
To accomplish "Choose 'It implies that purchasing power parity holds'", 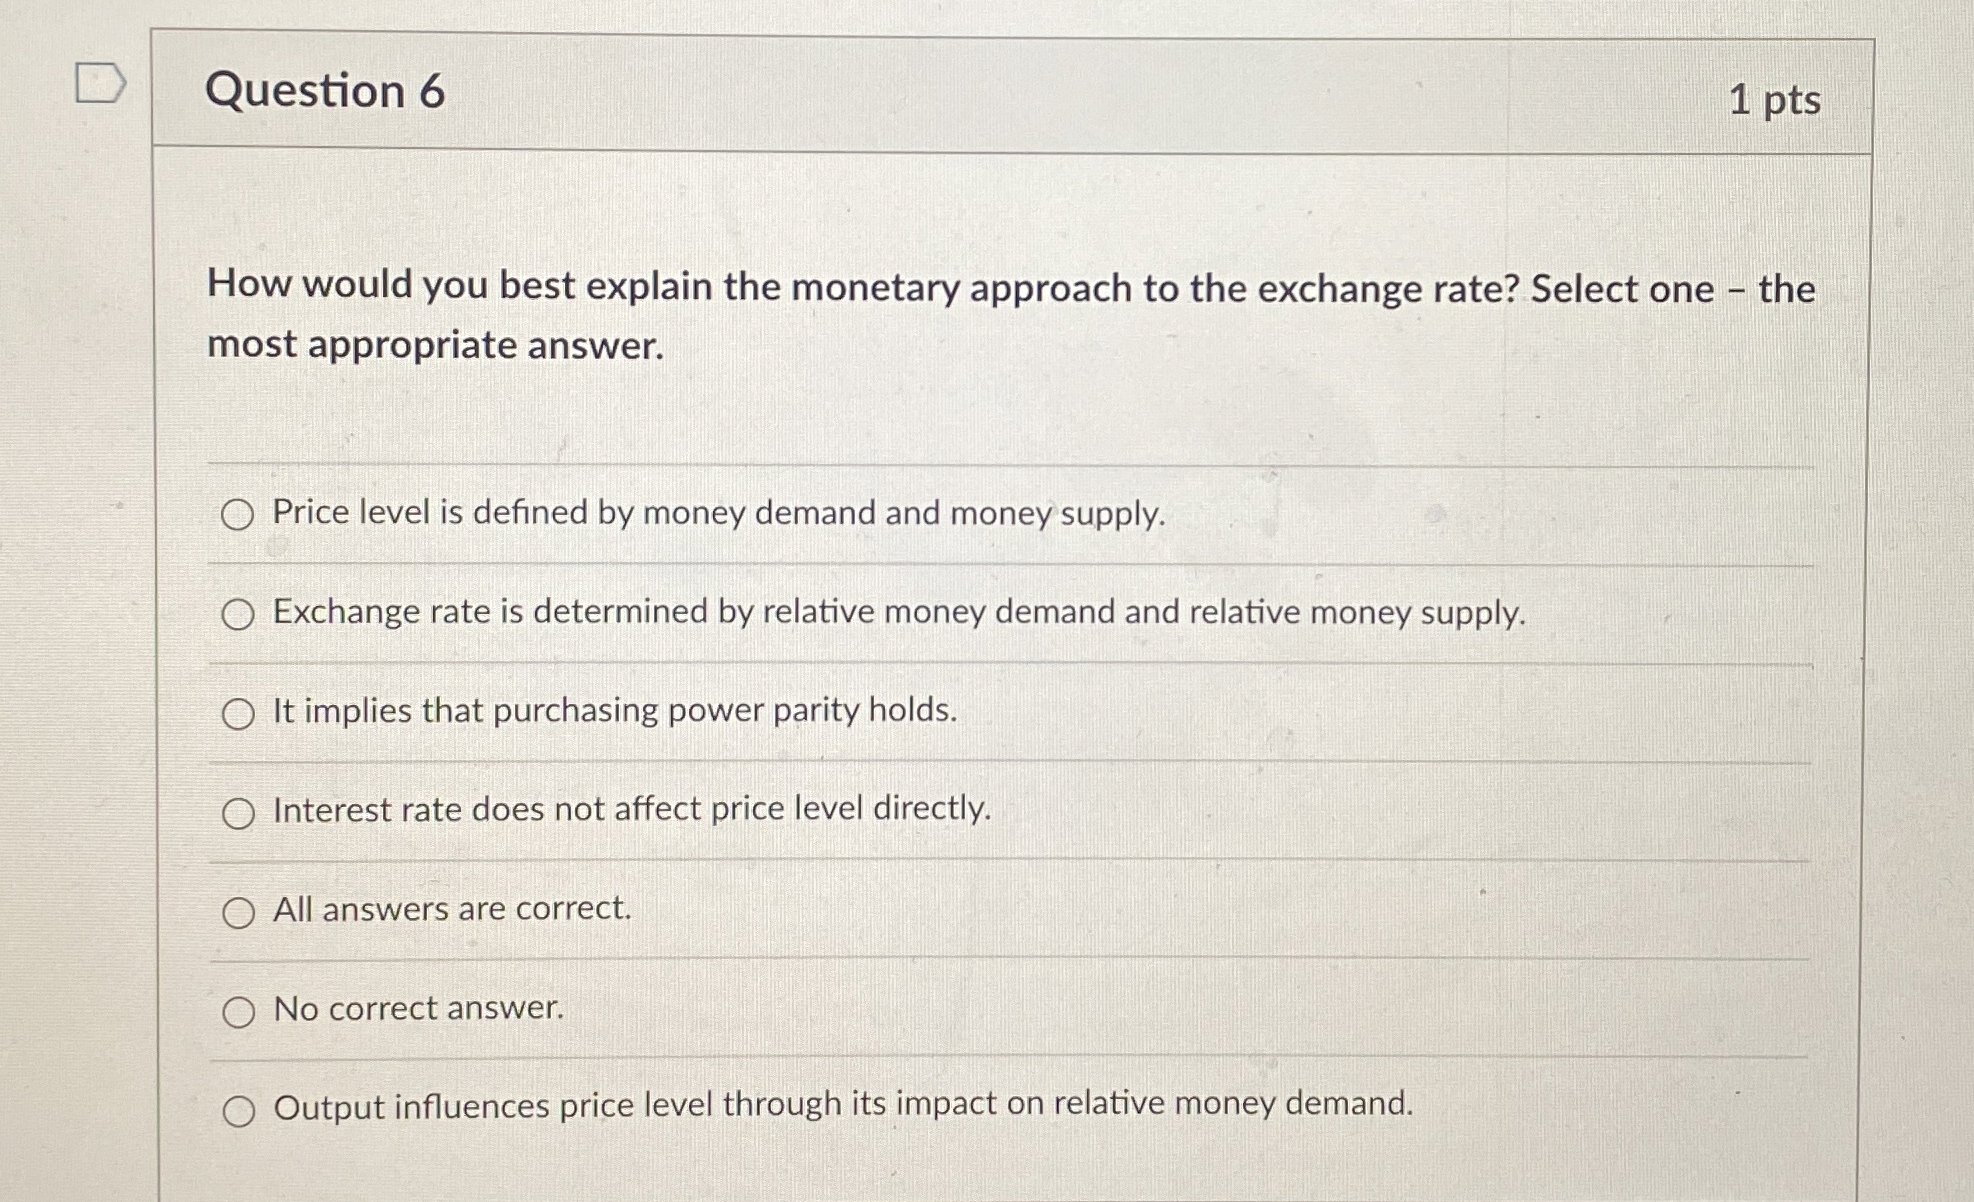I will 238,714.
